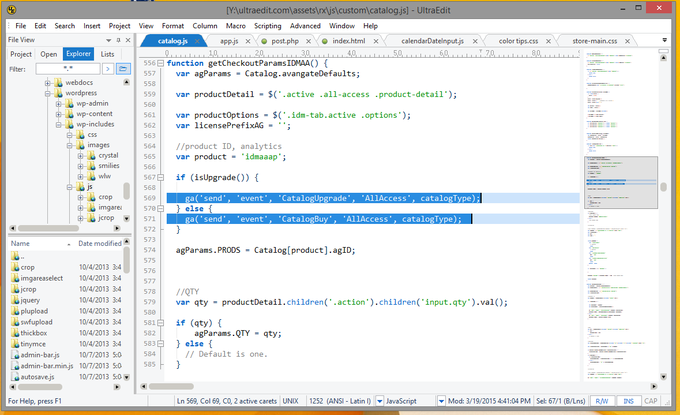The image size is (680, 415).
Task: Close the store-main.css tab
Action: 628,41
